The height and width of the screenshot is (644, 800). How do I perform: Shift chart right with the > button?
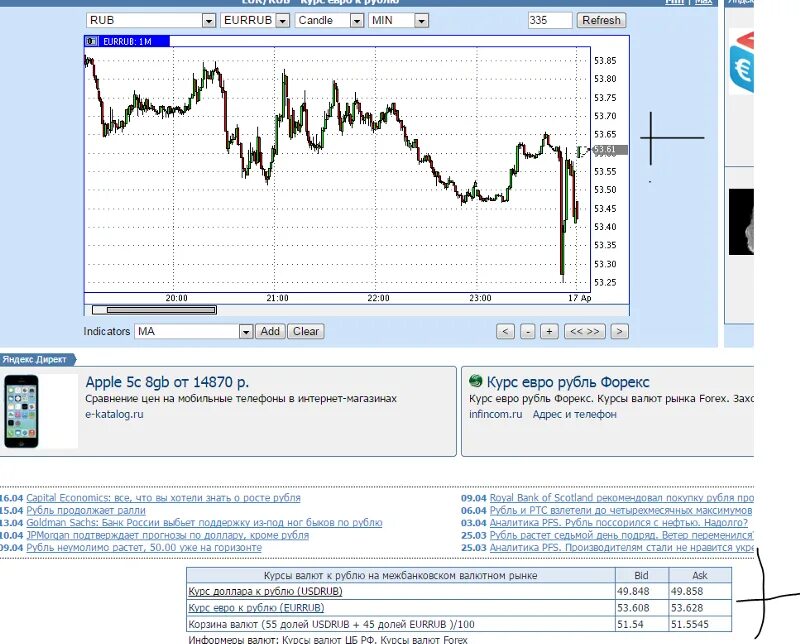coord(619,331)
